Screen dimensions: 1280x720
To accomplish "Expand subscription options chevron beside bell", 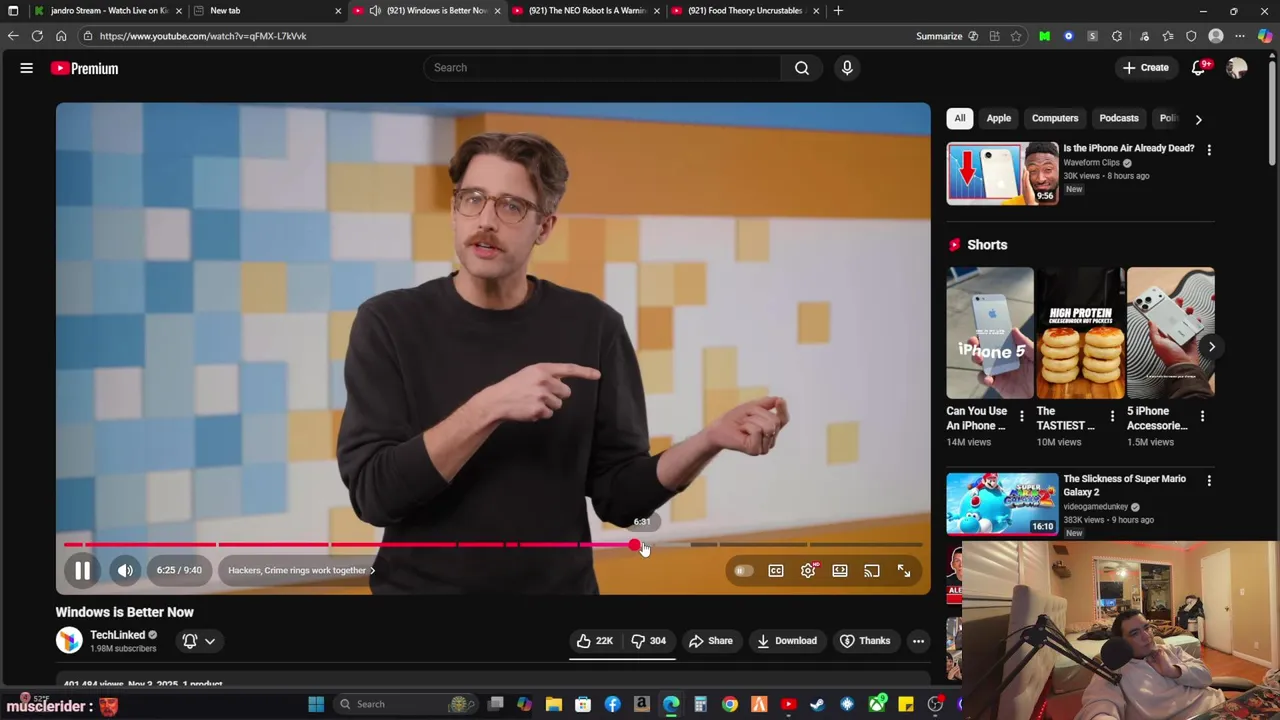I will coord(210,641).
